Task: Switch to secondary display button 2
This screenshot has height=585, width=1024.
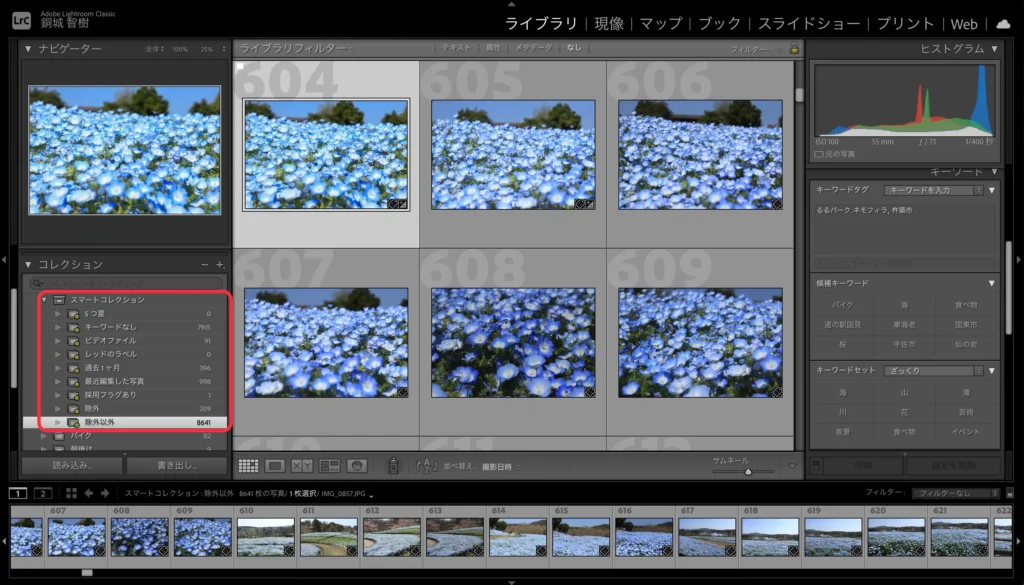Action: coord(43,493)
